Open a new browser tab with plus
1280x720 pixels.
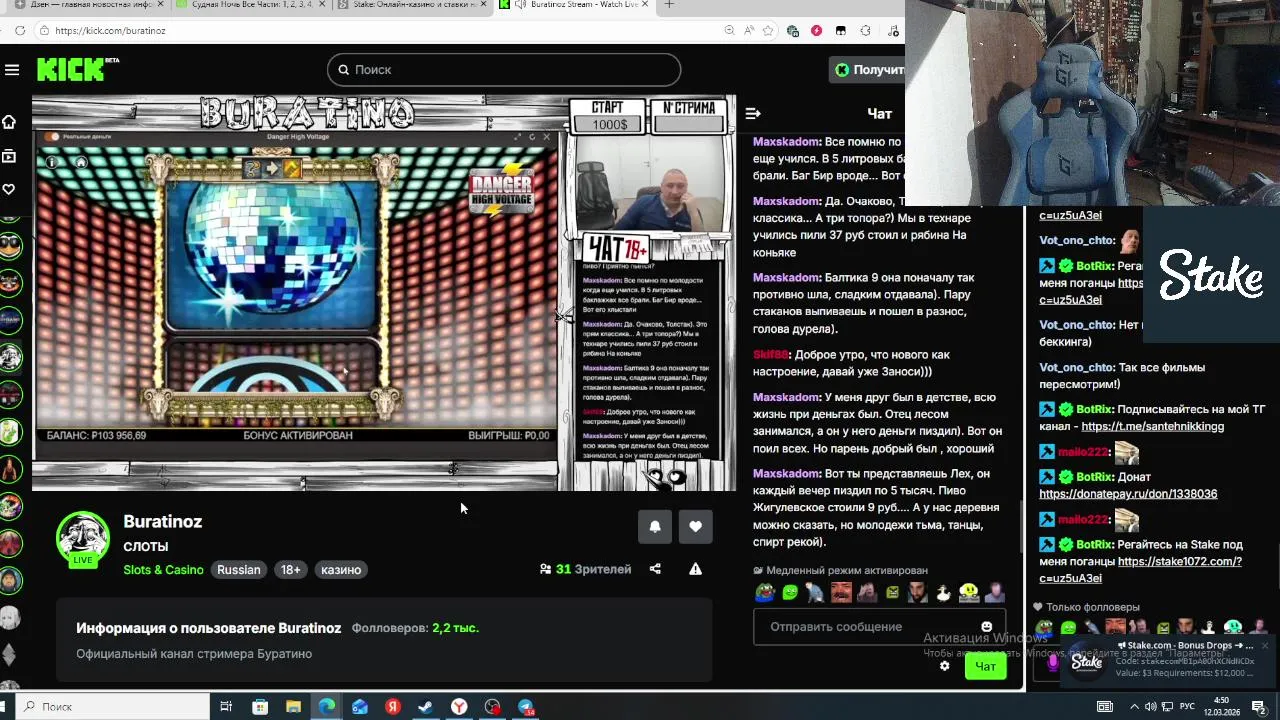click(x=669, y=5)
